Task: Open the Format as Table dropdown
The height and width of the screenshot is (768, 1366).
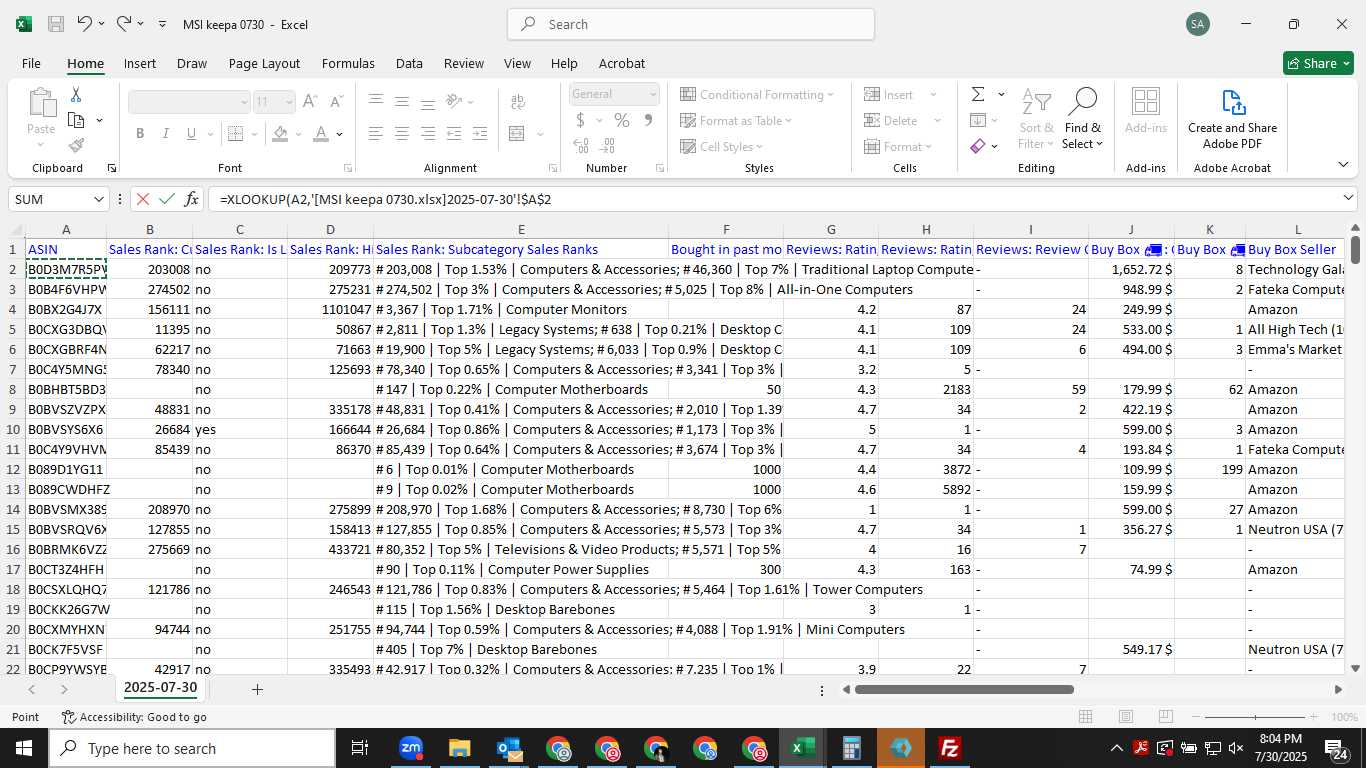Action: pyautogui.click(x=736, y=120)
